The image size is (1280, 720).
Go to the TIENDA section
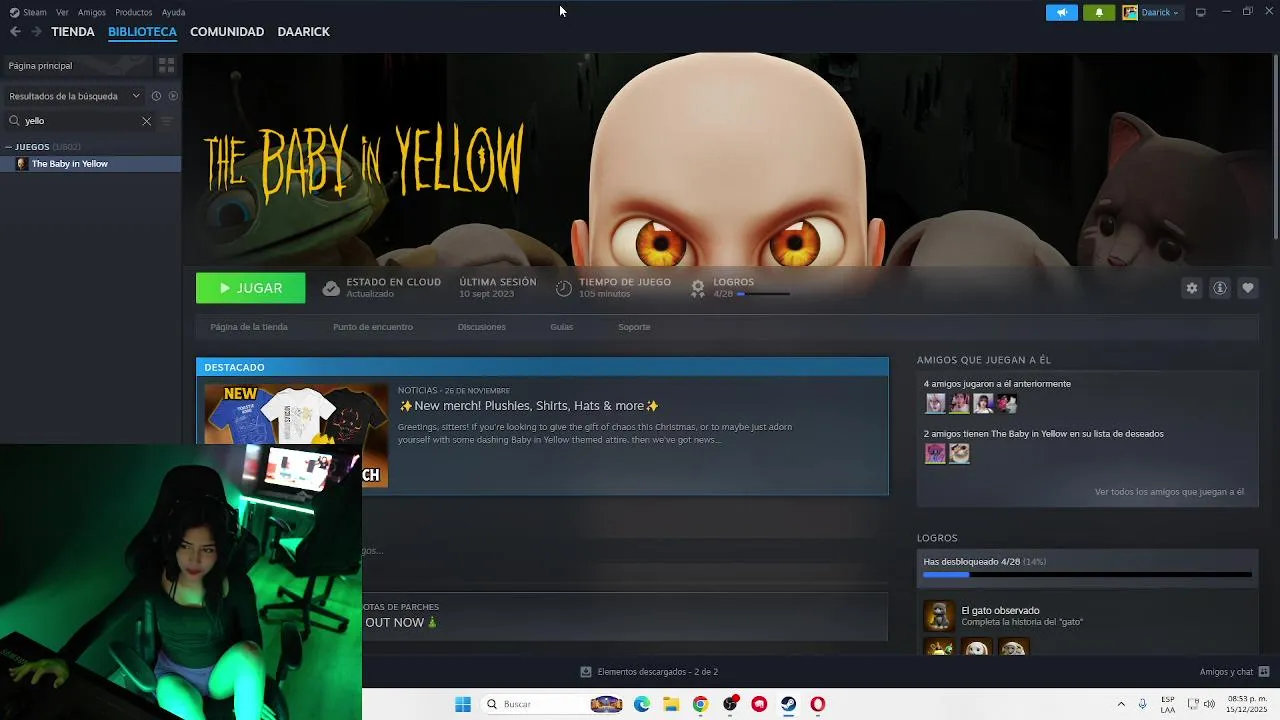tap(73, 32)
